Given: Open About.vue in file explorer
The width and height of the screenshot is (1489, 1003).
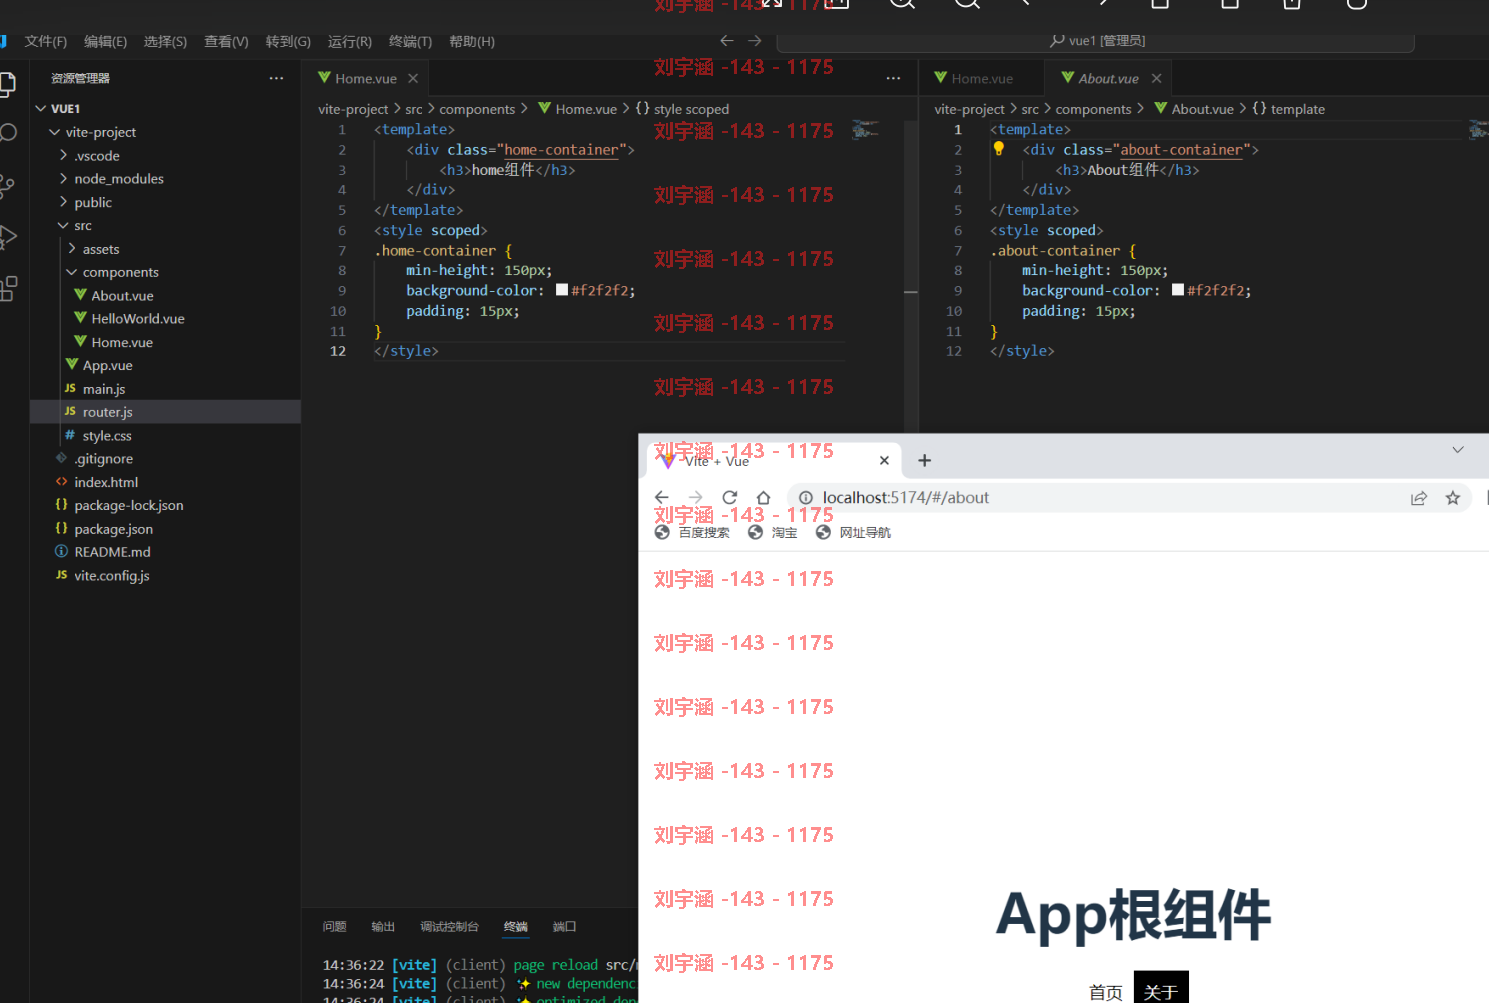Looking at the screenshot, I should pos(165,295).
